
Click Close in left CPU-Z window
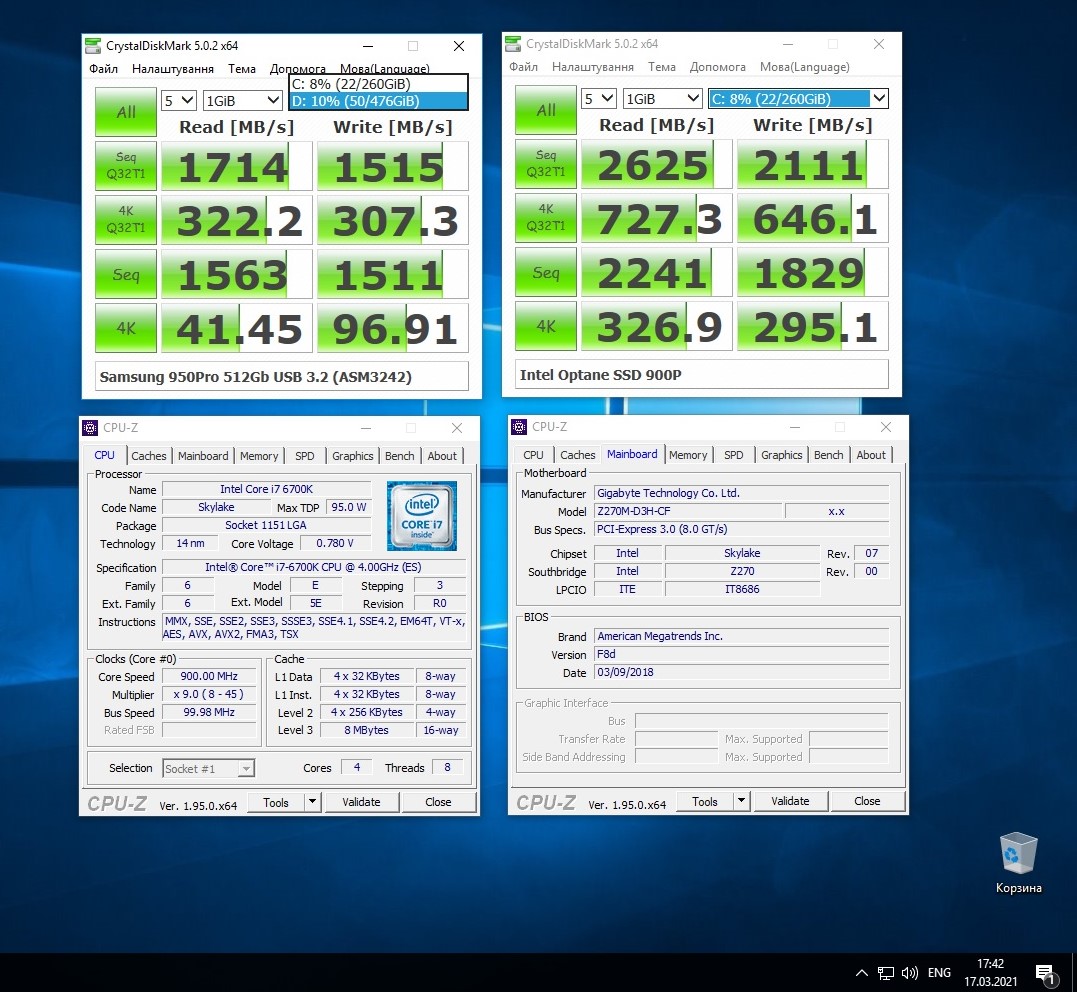[x=438, y=802]
